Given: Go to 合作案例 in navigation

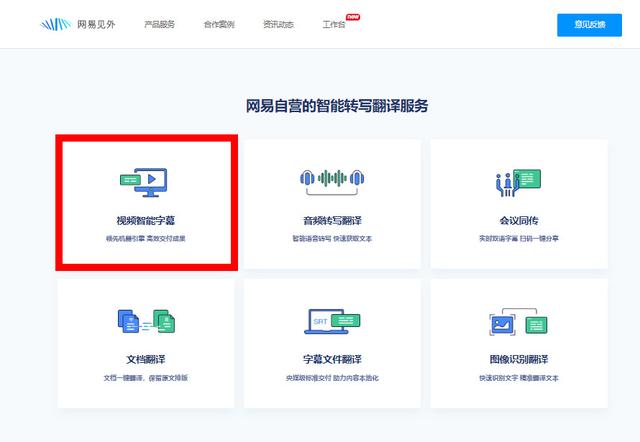Looking at the screenshot, I should click(219, 24).
